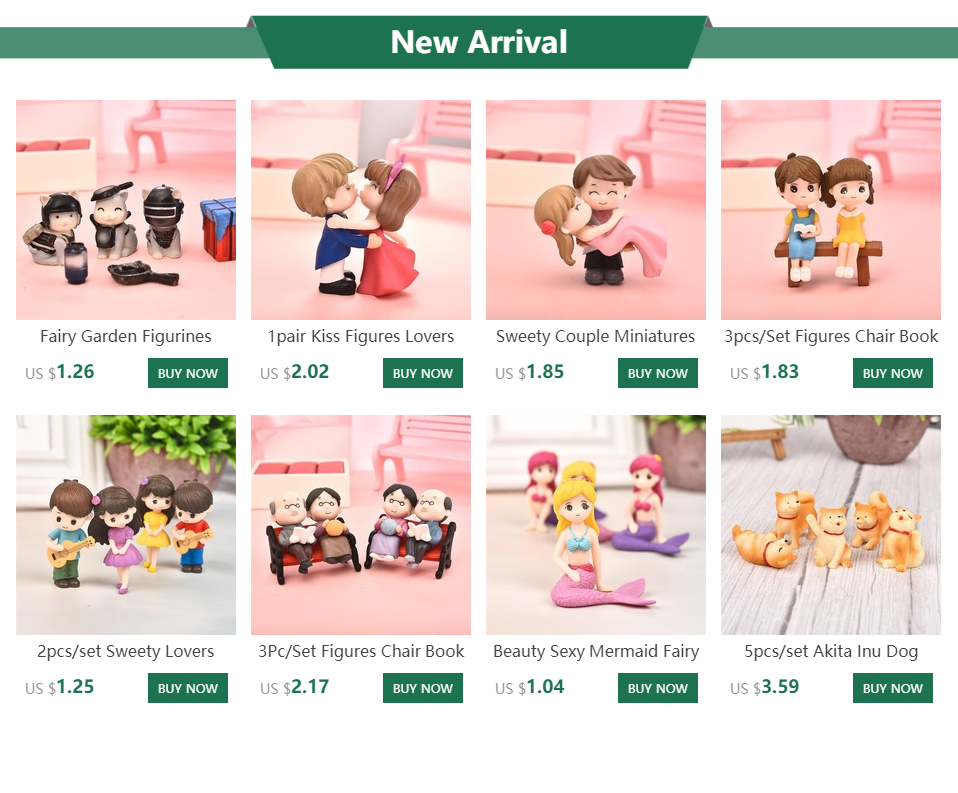958x793 pixels.
Task: Open the 1pair Kiss Figures Lovers image
Action: (x=360, y=210)
